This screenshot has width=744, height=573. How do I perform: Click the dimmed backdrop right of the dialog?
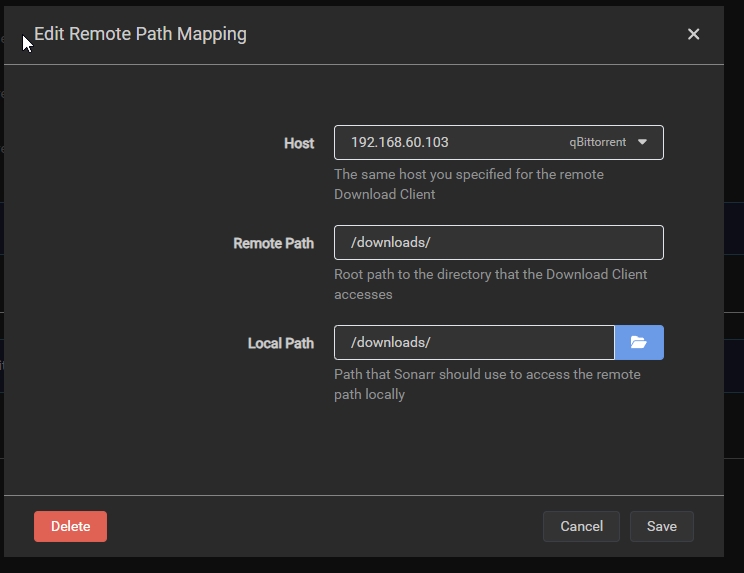pyautogui.click(x=734, y=300)
